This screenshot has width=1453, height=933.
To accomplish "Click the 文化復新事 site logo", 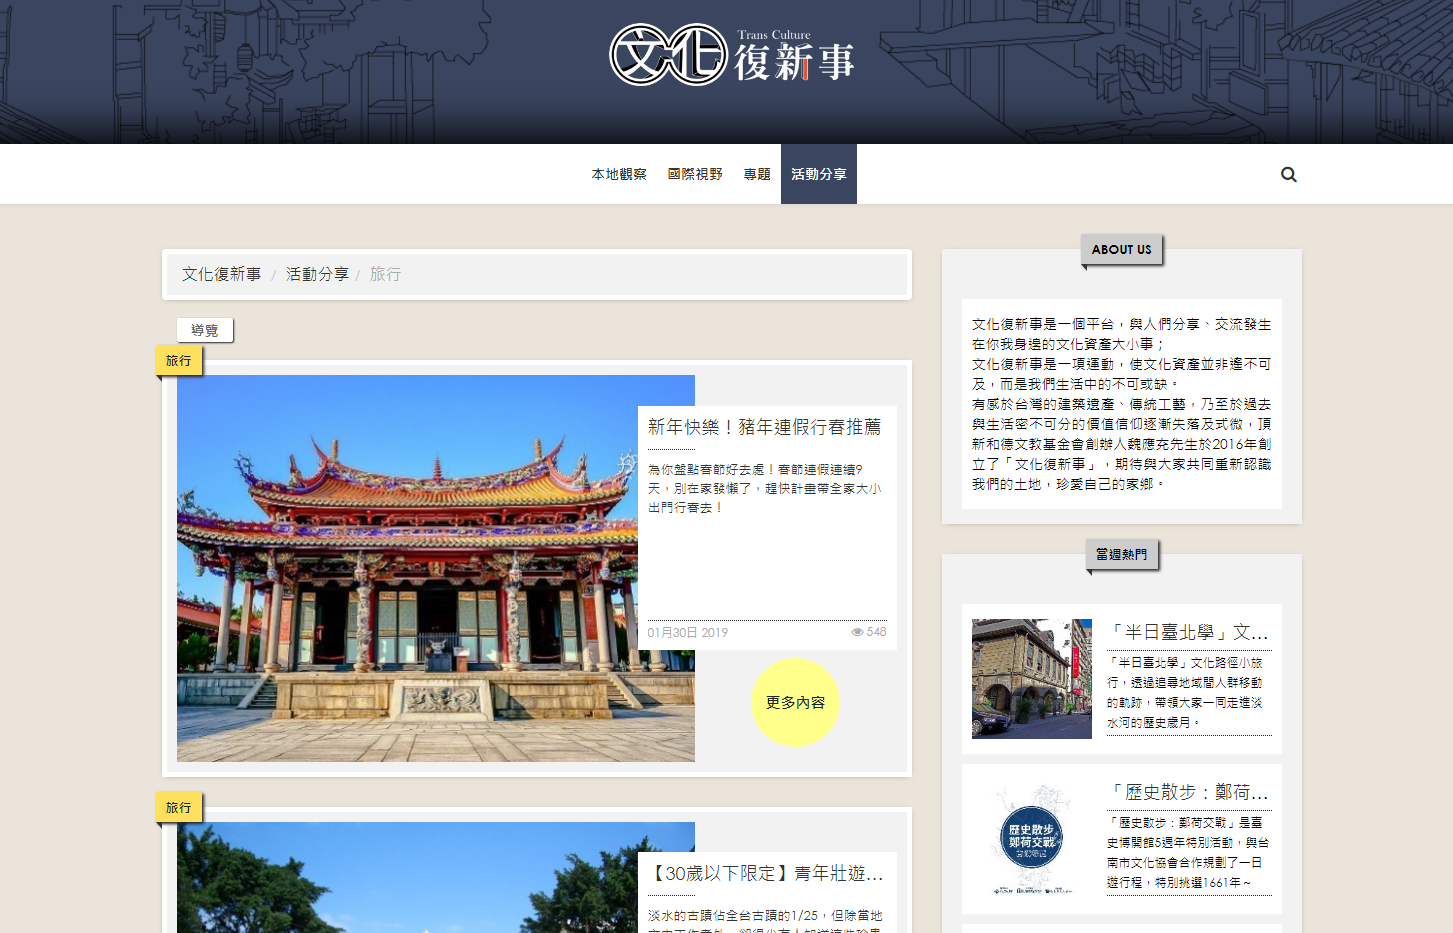I will pyautogui.click(x=731, y=56).
